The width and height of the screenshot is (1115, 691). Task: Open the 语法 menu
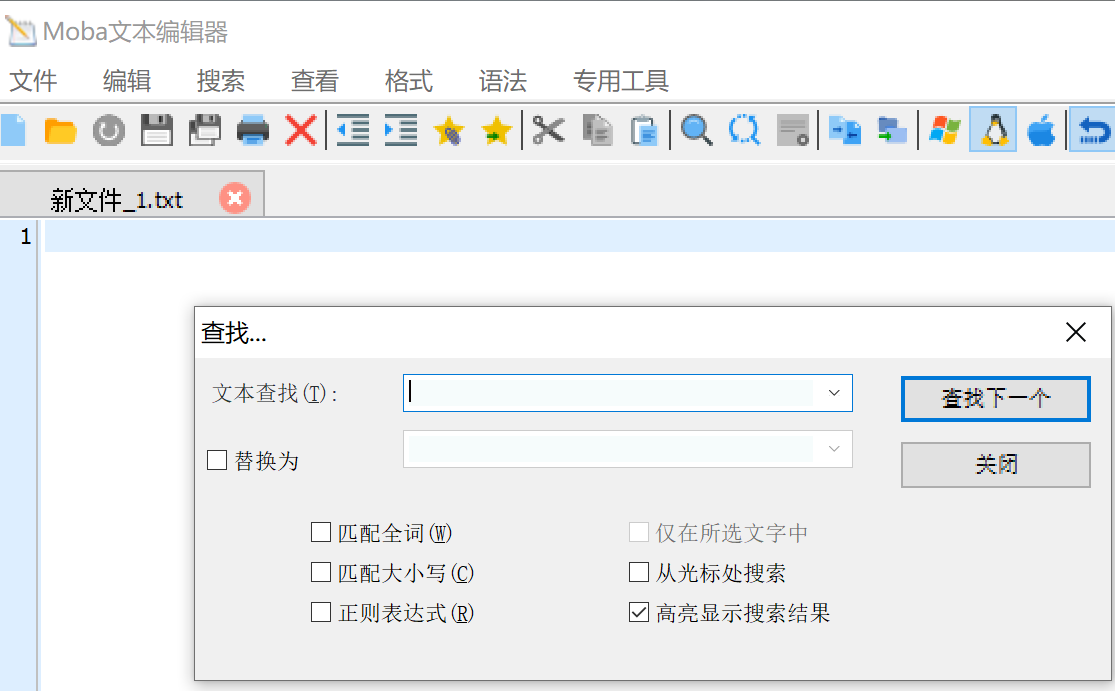(502, 80)
